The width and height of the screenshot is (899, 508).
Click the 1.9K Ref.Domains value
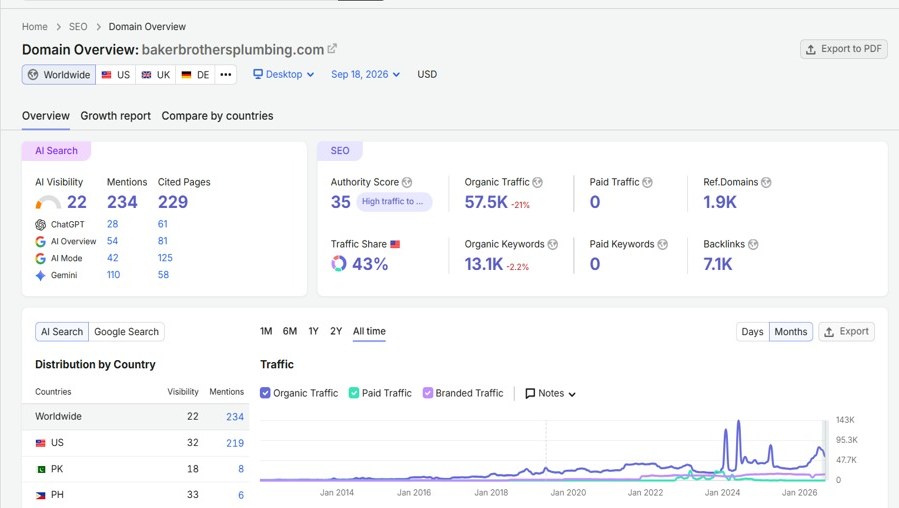click(720, 202)
